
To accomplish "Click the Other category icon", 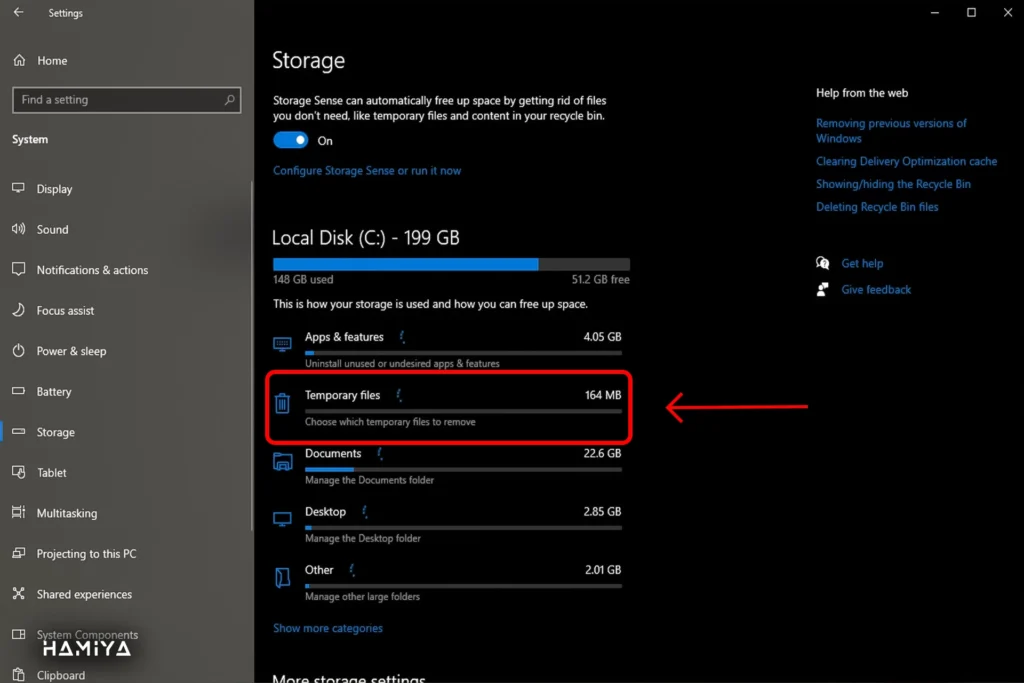I will click(283, 577).
